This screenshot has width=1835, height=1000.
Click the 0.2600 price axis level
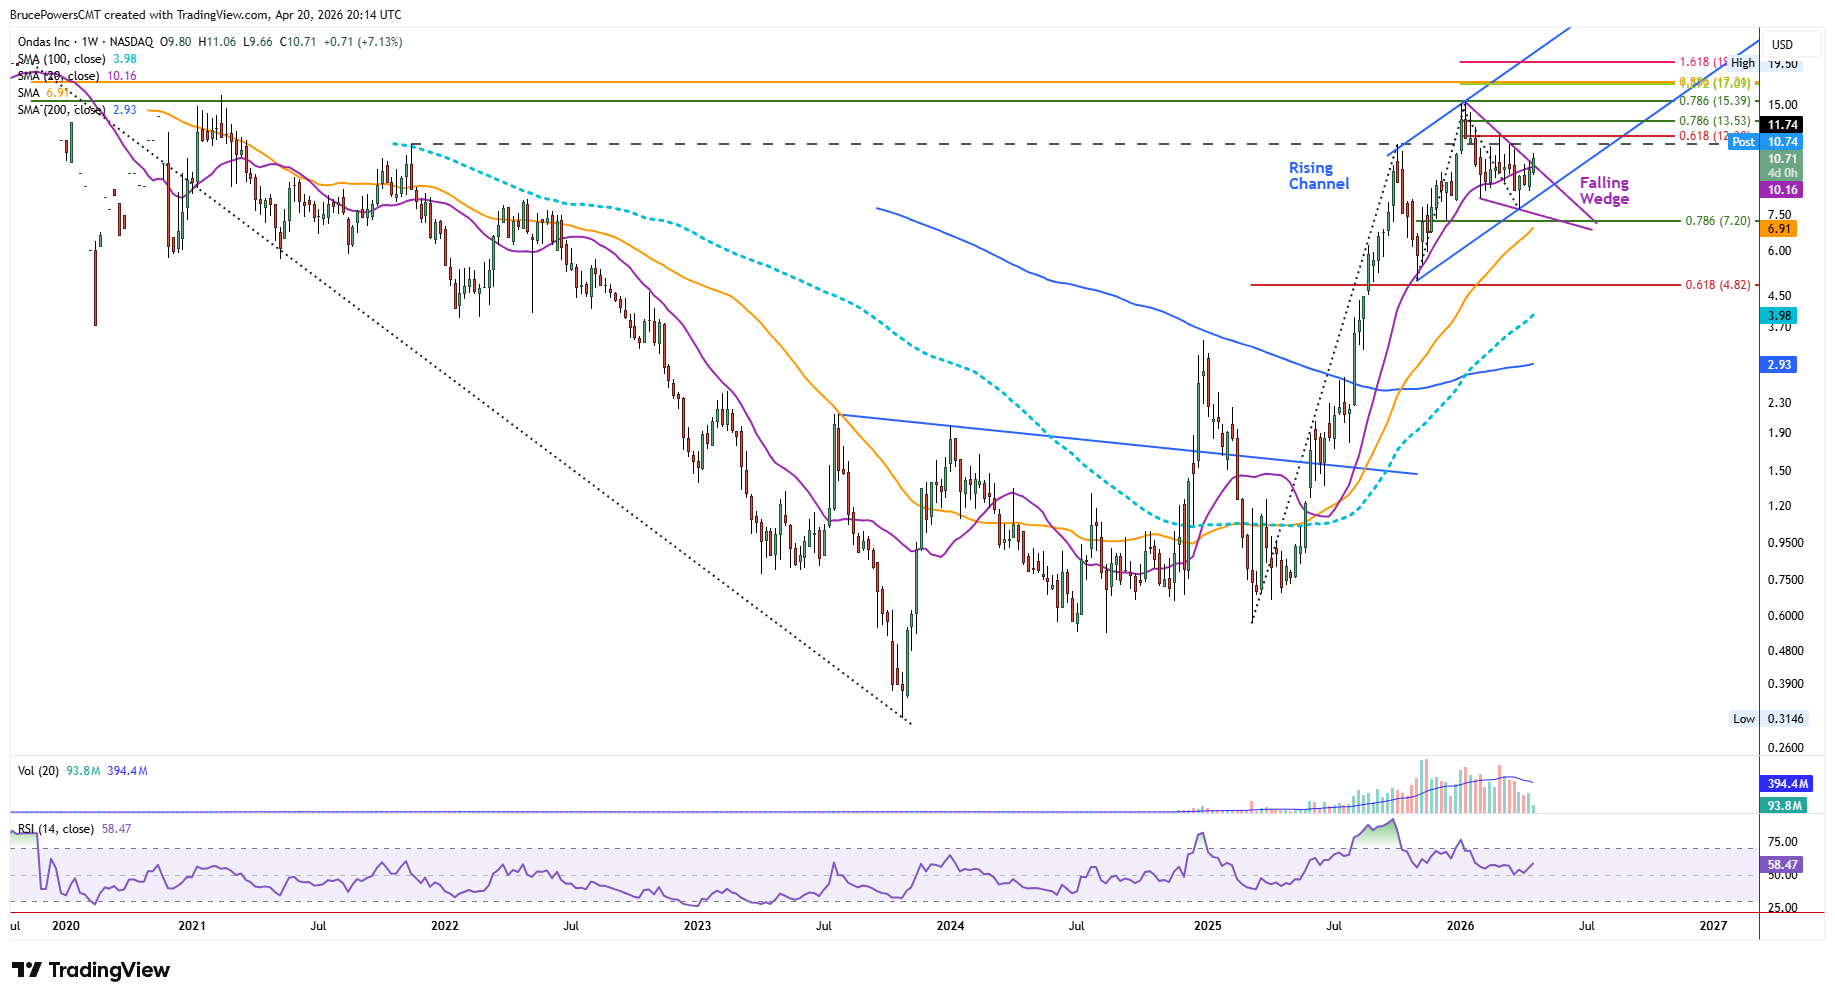pos(1786,748)
